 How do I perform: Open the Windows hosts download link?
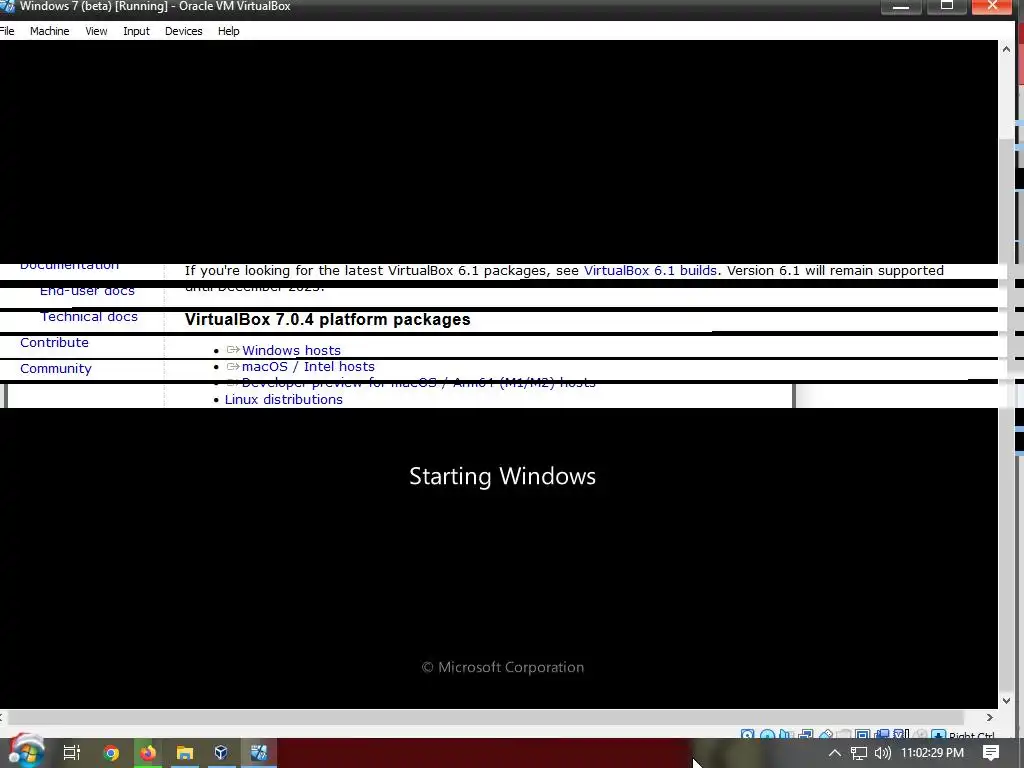tap(291, 350)
